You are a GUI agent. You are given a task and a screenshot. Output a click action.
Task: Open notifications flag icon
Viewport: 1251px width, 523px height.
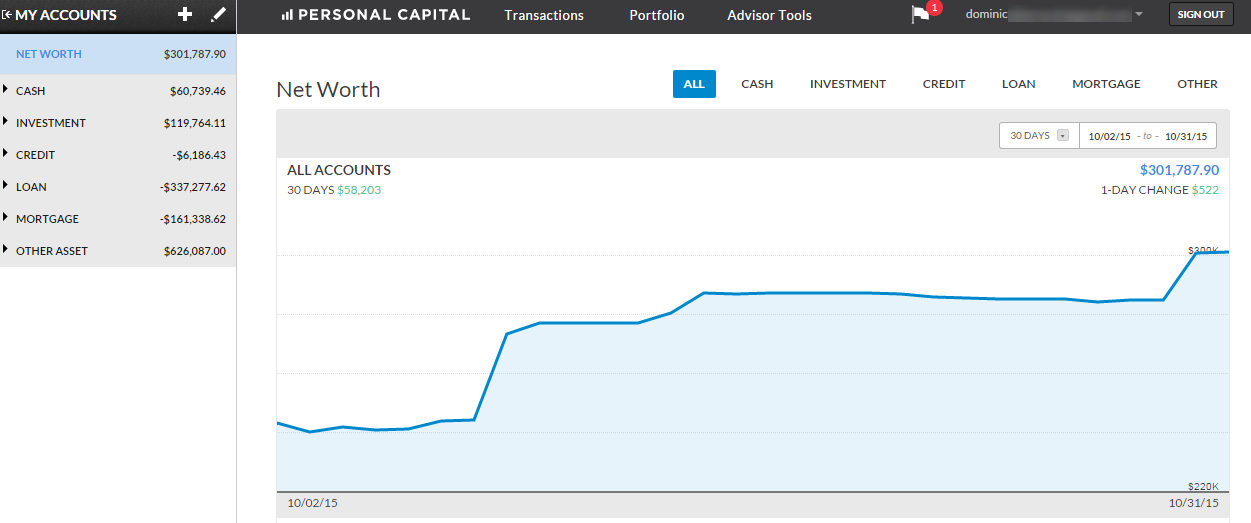(x=920, y=15)
